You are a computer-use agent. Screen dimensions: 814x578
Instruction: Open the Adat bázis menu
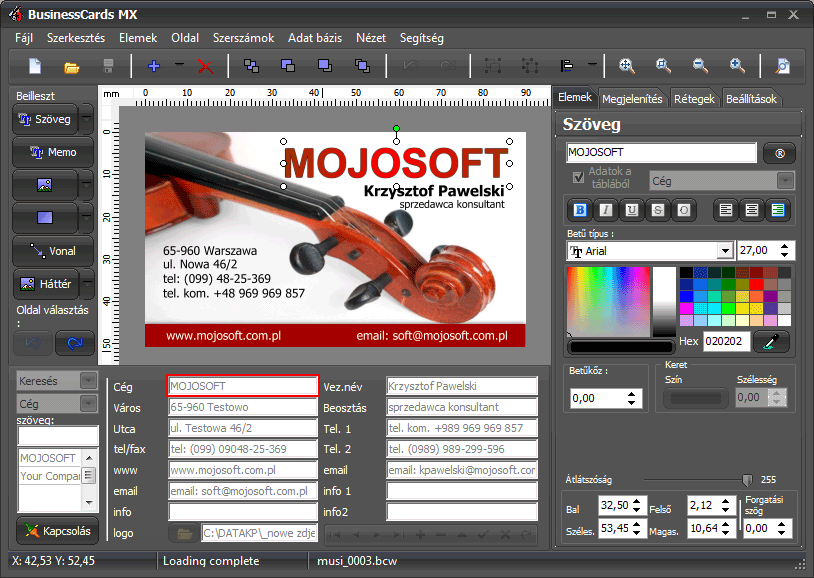click(x=315, y=38)
